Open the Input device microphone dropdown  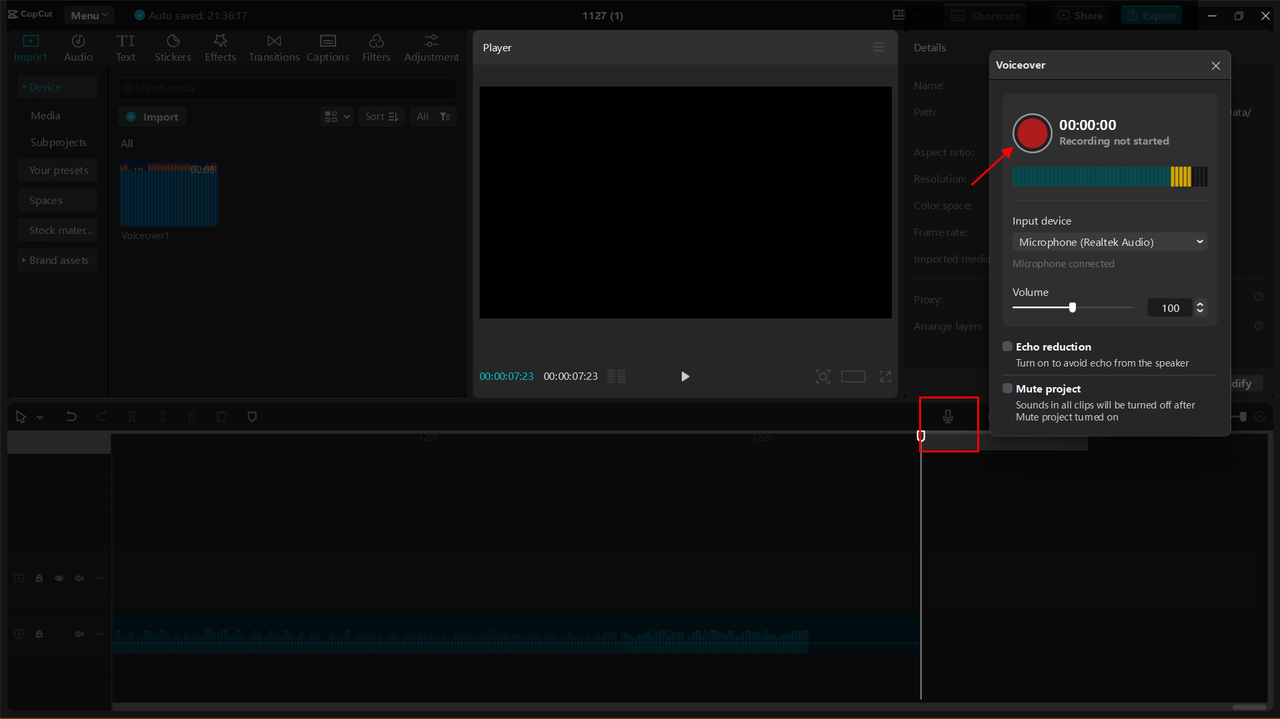point(1110,242)
